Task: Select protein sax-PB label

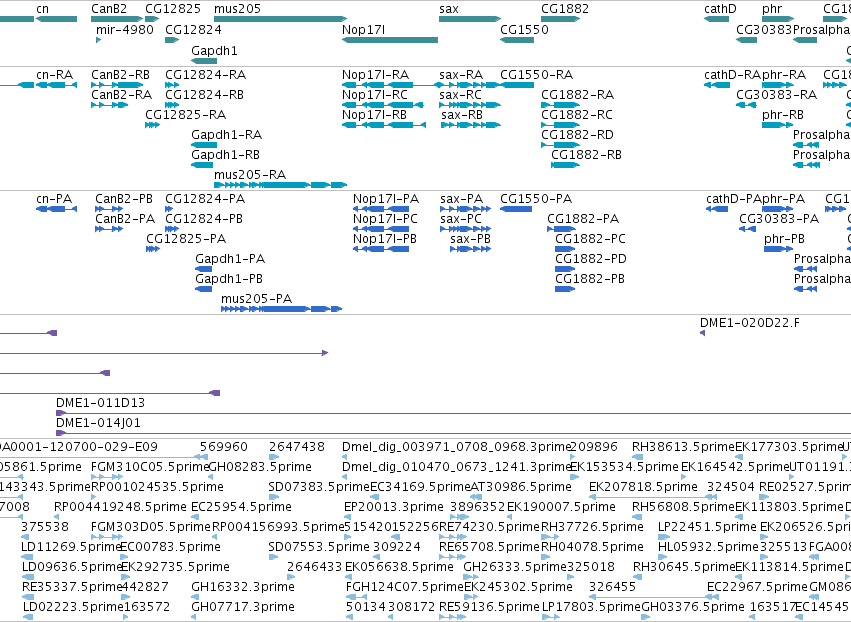Action: click(x=471, y=238)
